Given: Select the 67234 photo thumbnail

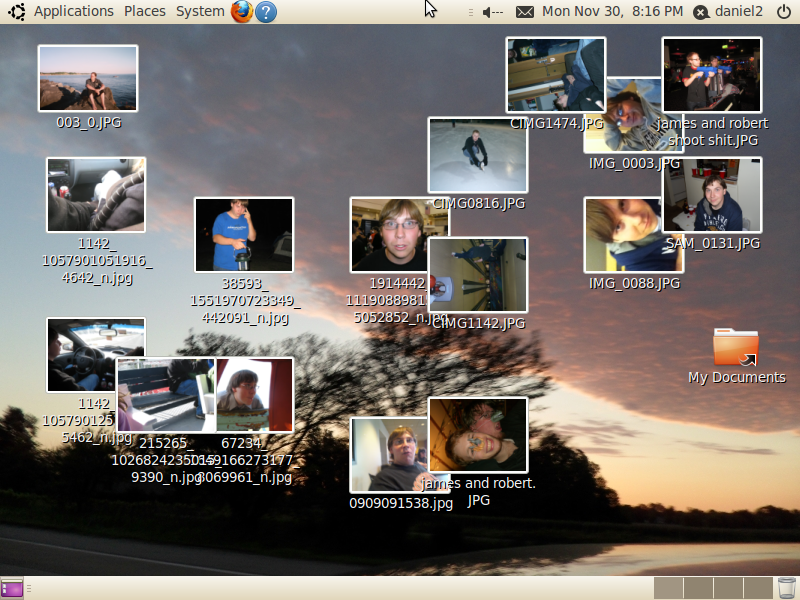Looking at the screenshot, I should (255, 395).
